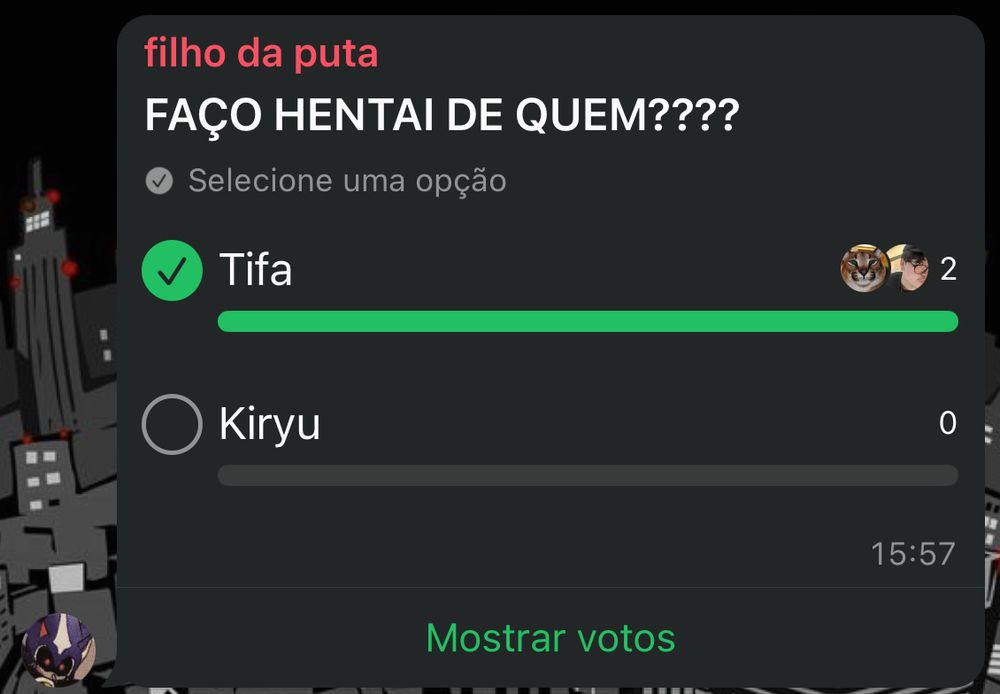The height and width of the screenshot is (694, 1000).
Task: Open the sender name in red text
Action: [261, 53]
